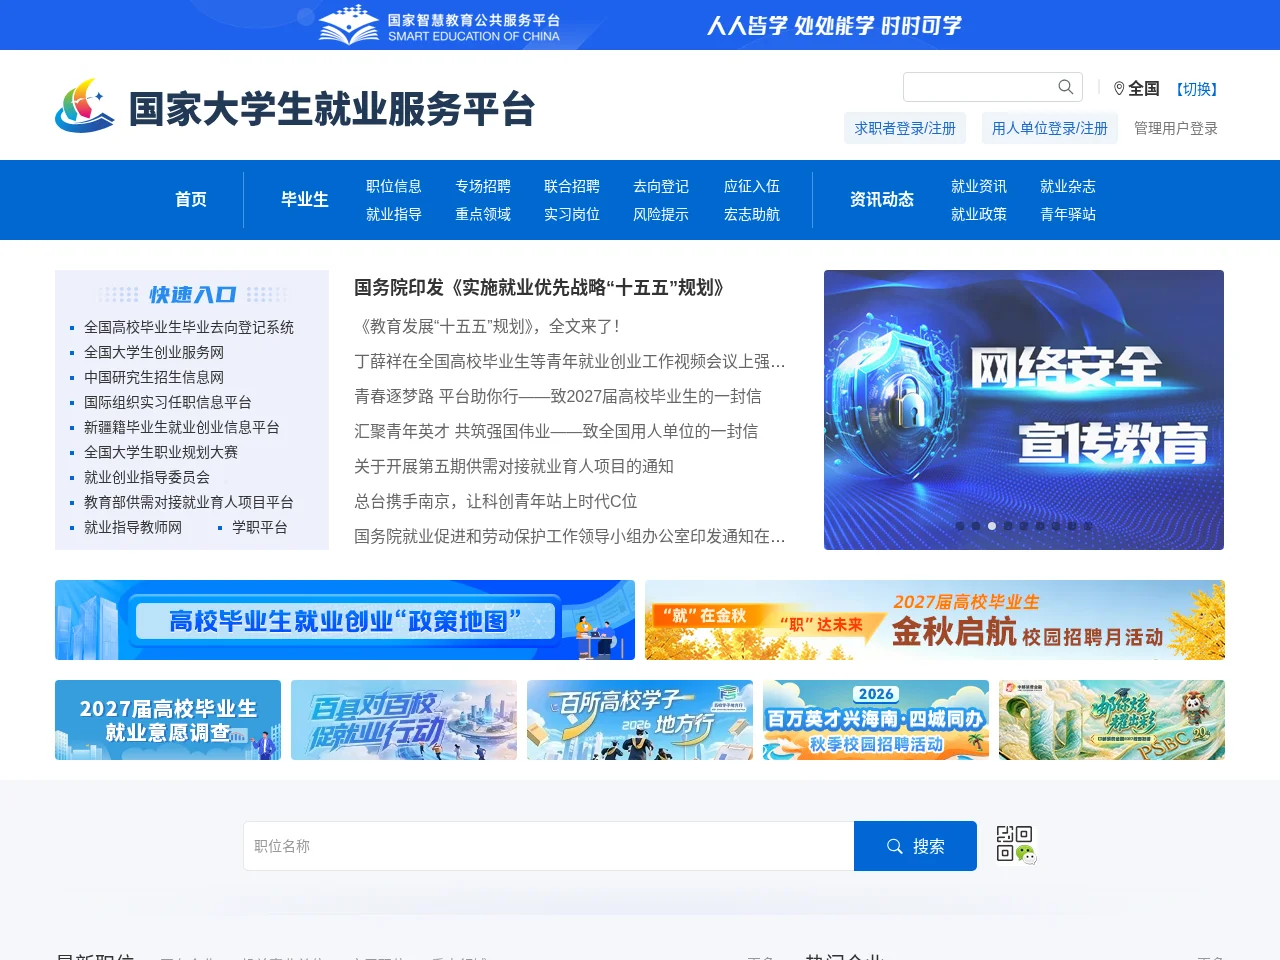
Task: Open 就业创业指导委员会 quick link
Action: [147, 477]
